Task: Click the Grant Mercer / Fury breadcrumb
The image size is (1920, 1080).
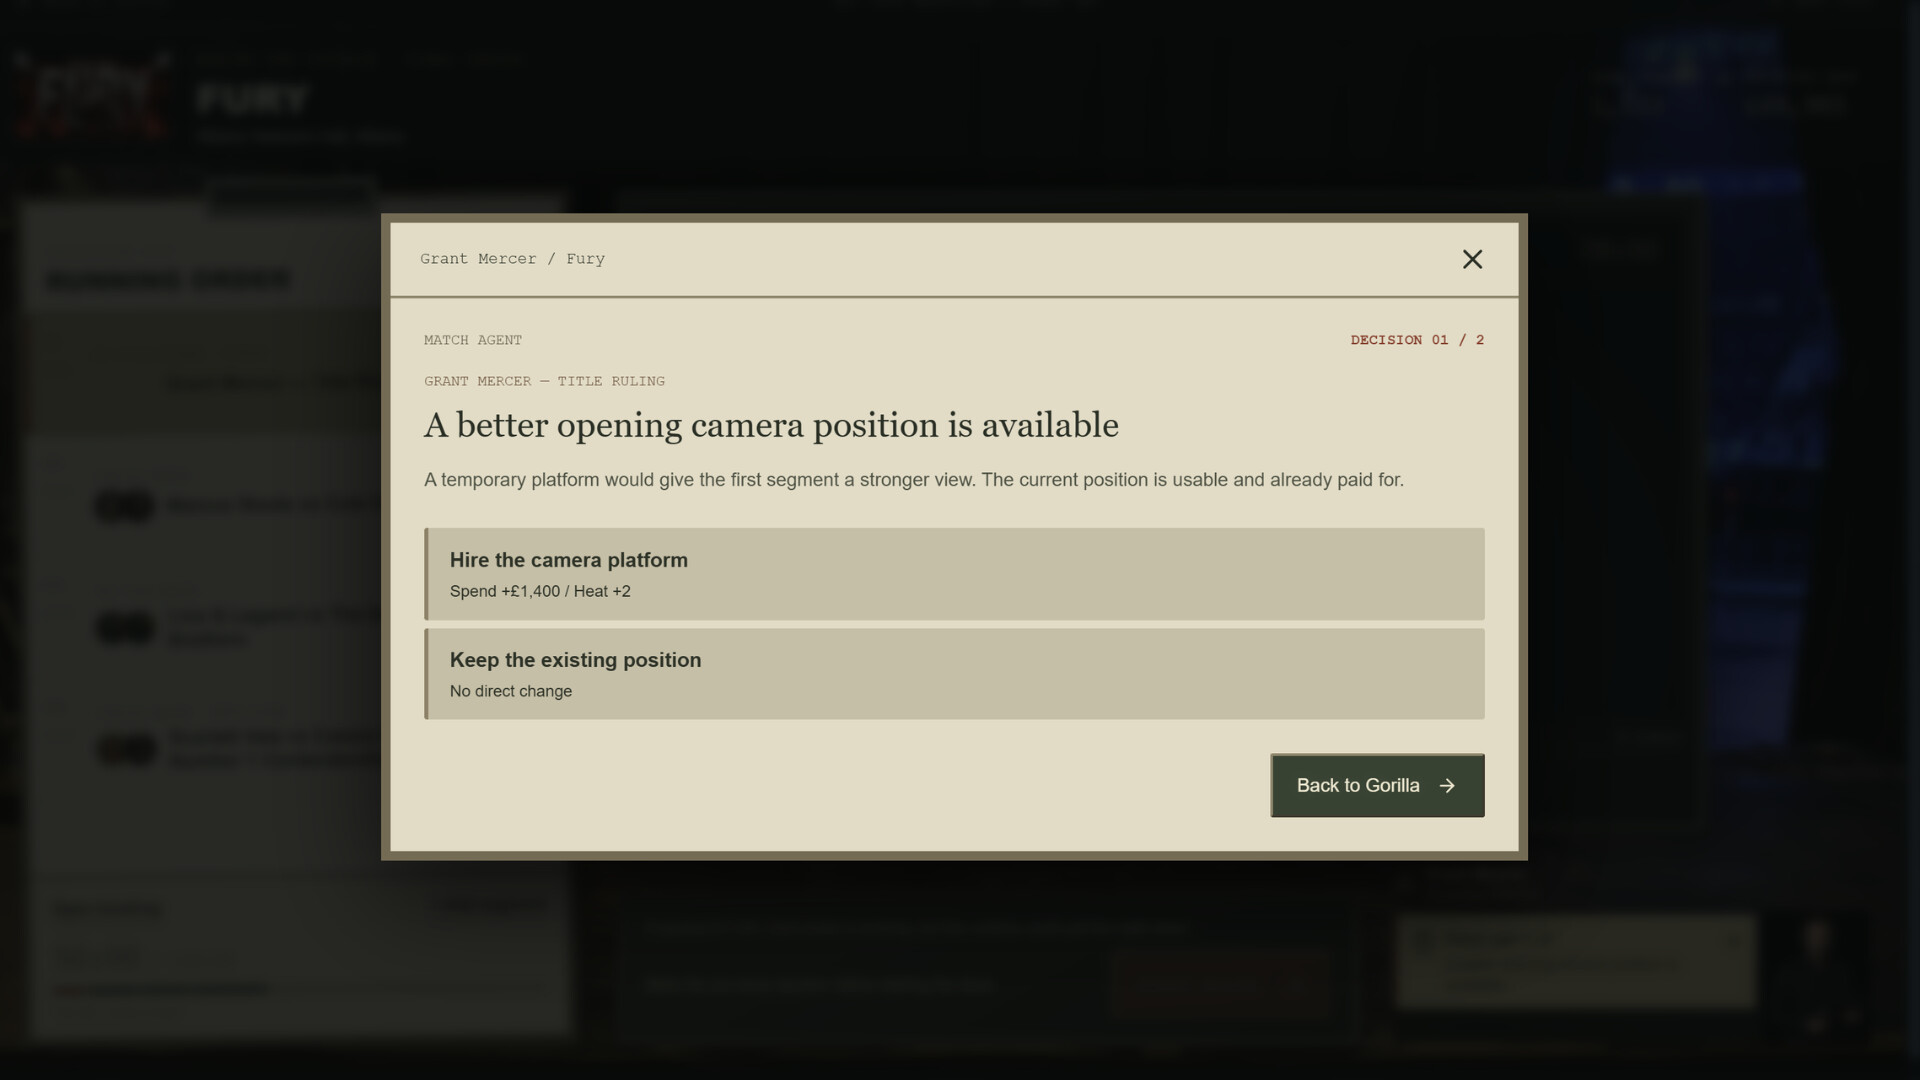Action: [512, 259]
